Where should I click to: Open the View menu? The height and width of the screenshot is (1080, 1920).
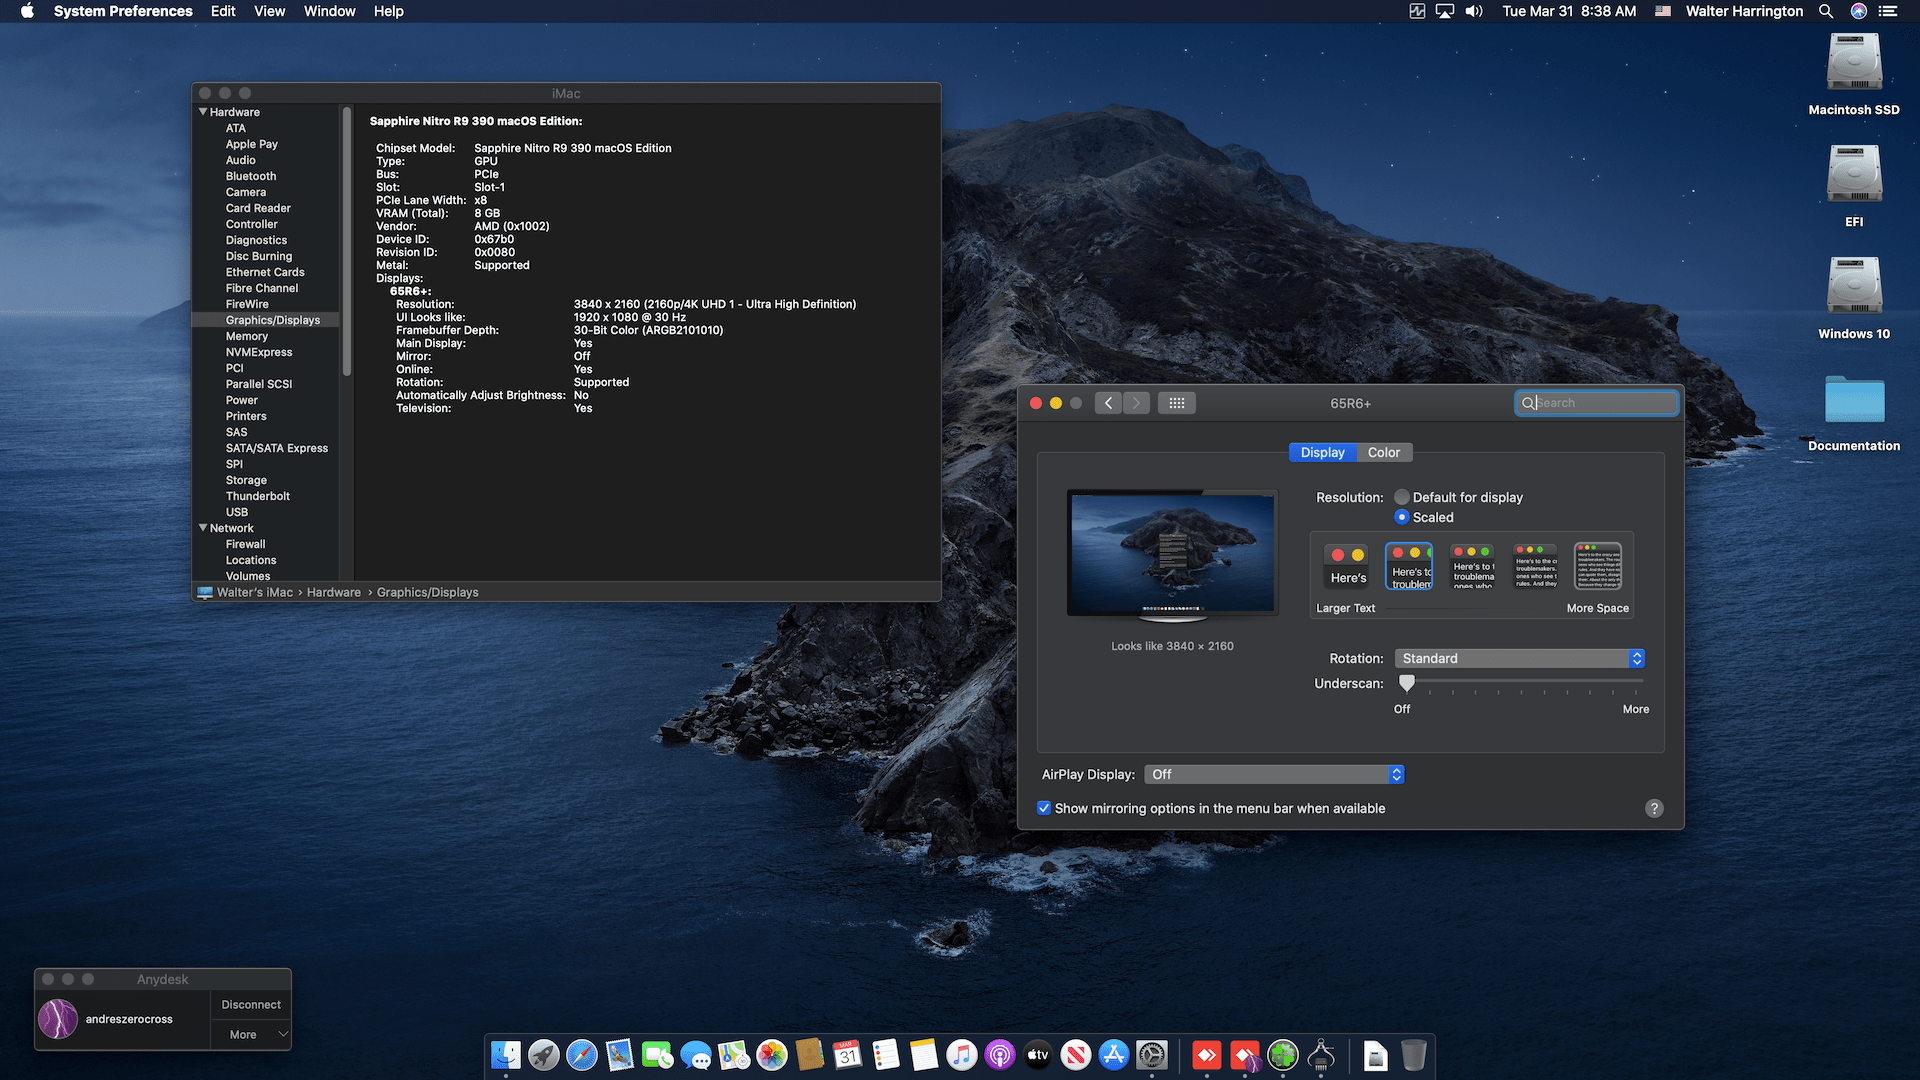(x=269, y=11)
